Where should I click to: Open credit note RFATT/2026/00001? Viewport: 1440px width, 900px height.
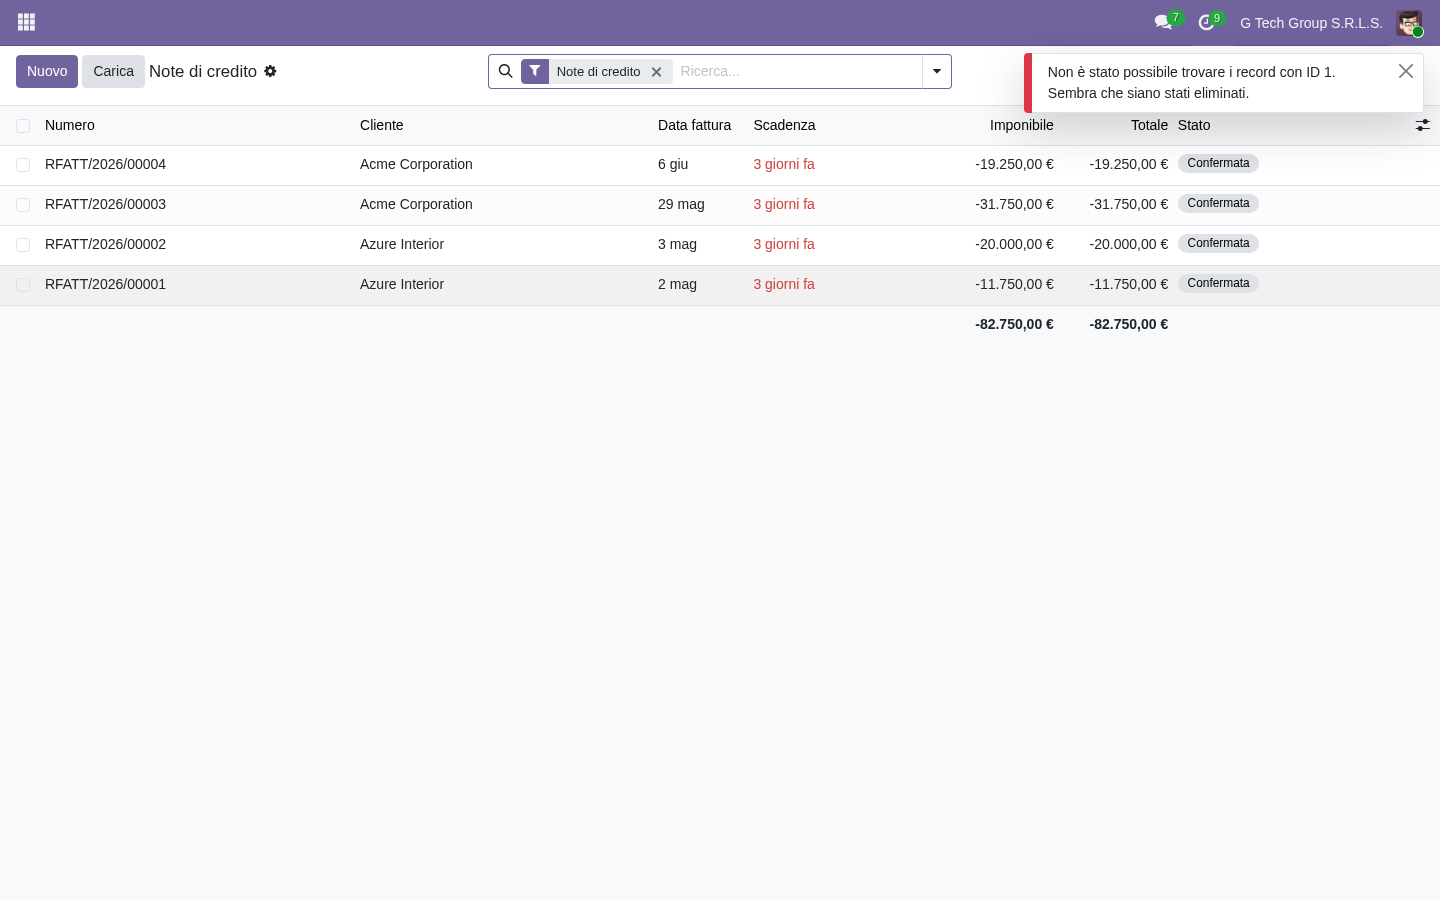pos(105,284)
